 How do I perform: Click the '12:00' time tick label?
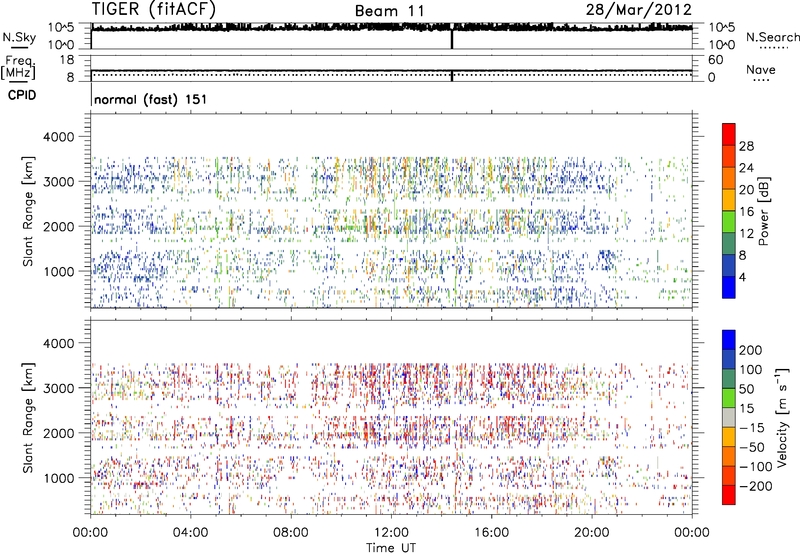click(x=391, y=533)
